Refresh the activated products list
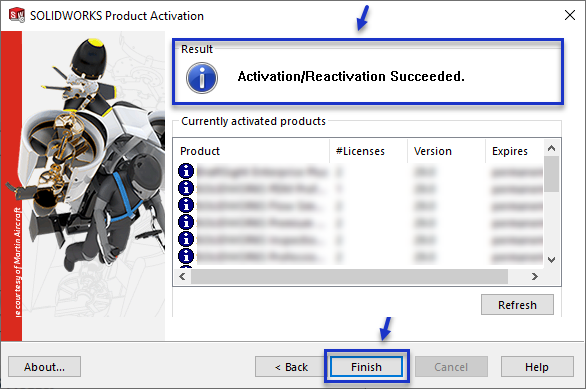The height and width of the screenshot is (389, 586). (x=517, y=305)
